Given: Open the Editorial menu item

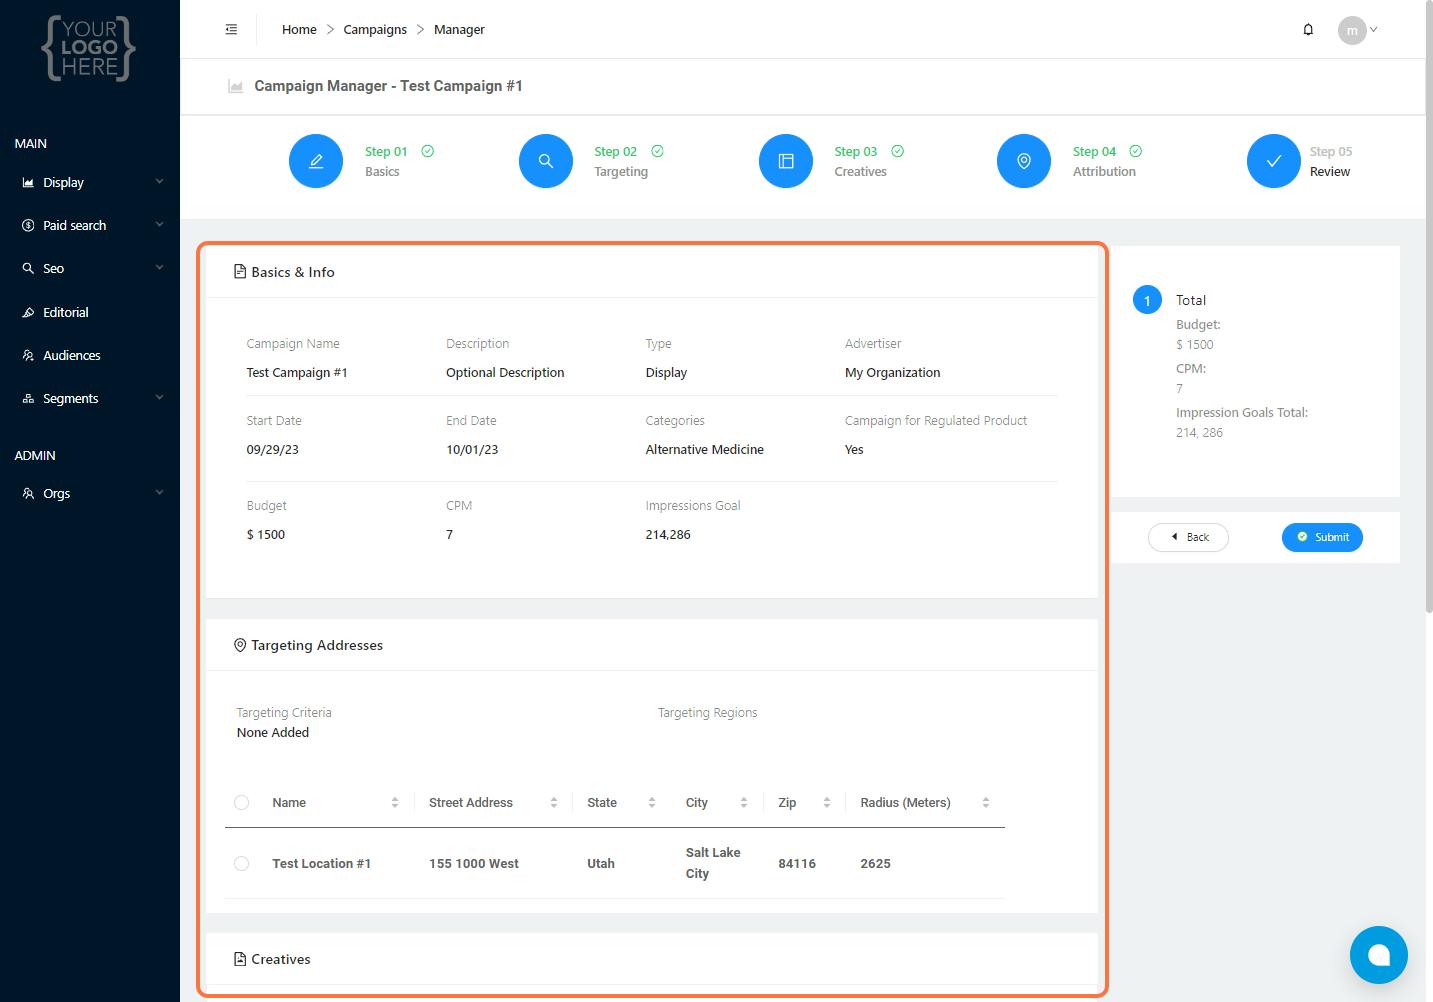Looking at the screenshot, I should (x=66, y=312).
